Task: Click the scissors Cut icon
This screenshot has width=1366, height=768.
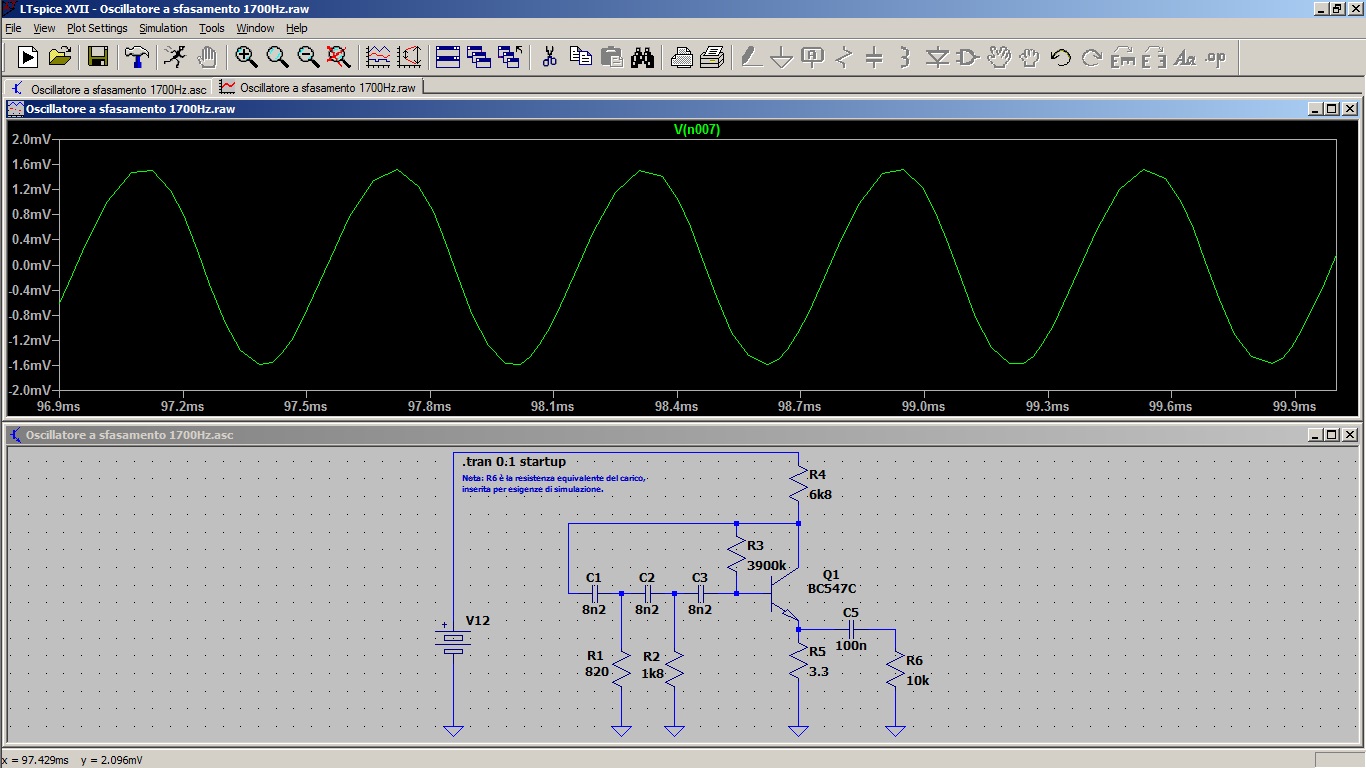Action: (x=549, y=57)
